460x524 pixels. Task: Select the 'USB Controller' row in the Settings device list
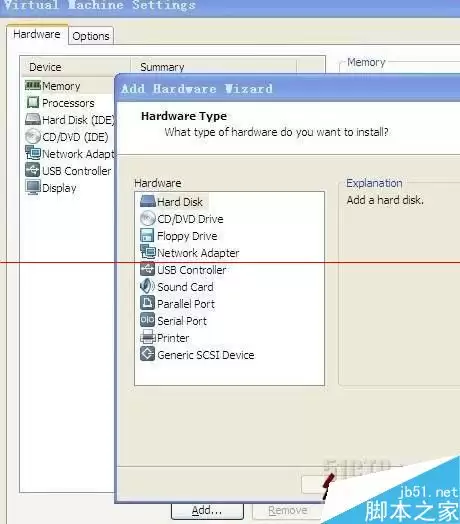[69, 171]
